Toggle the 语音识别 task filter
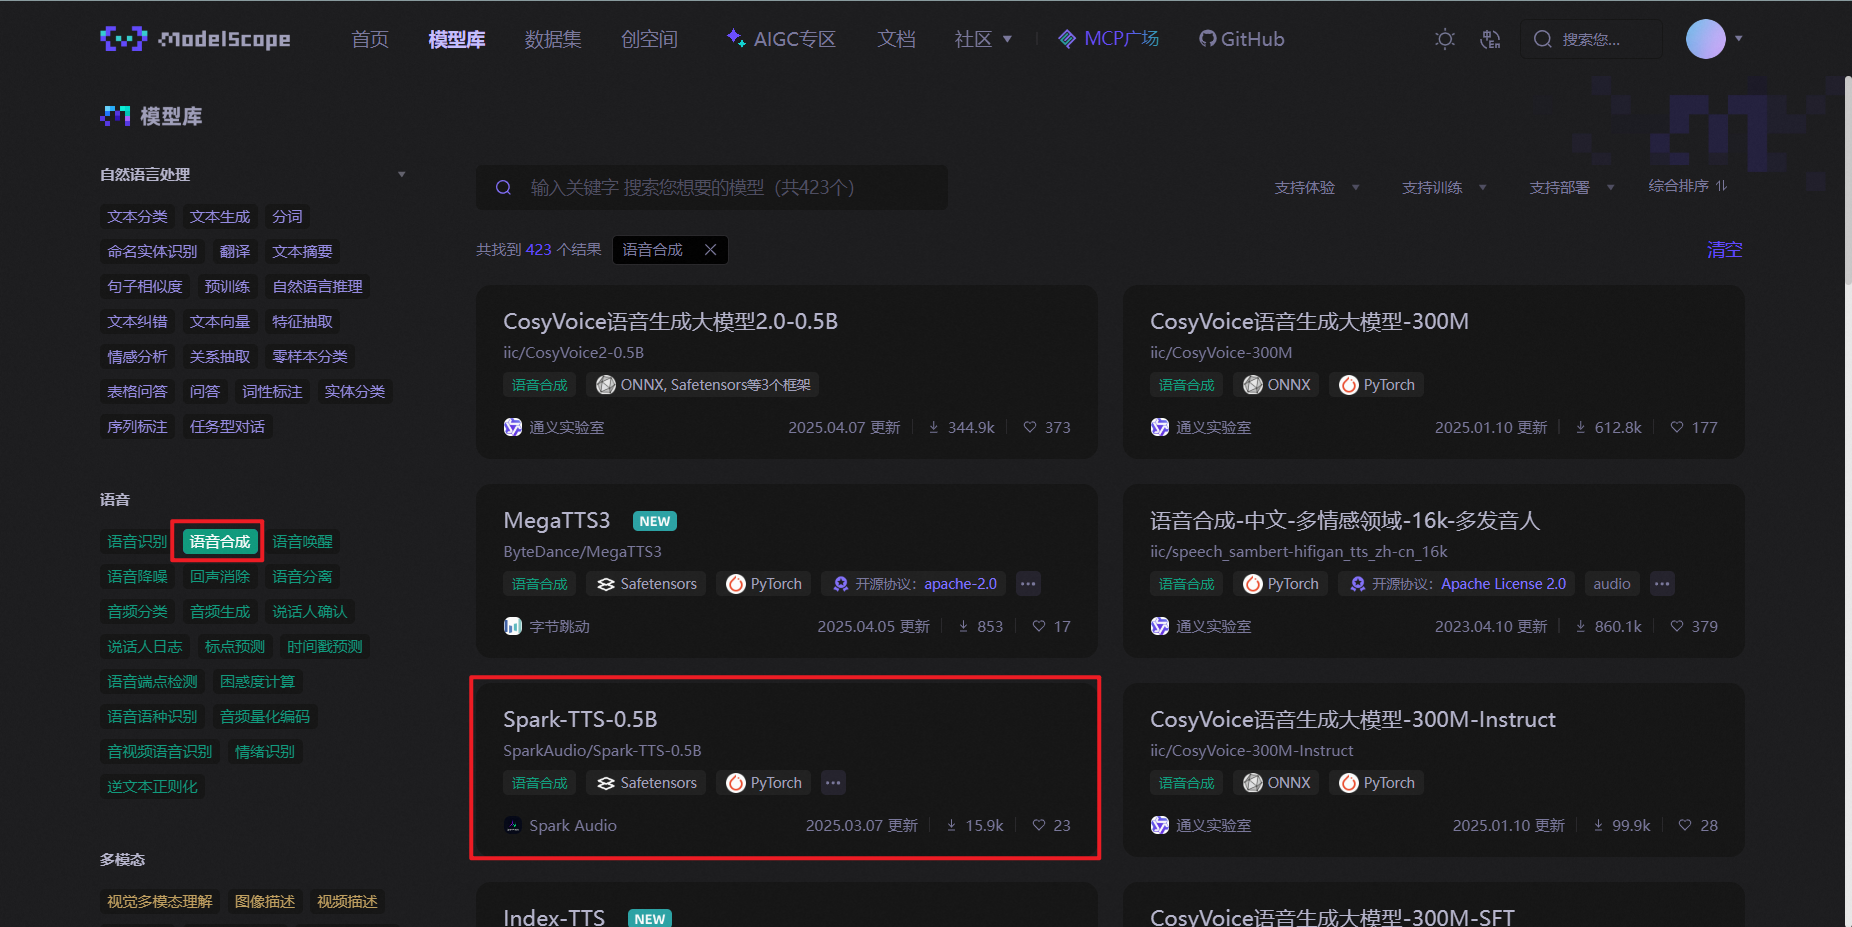1852x927 pixels. 137,541
